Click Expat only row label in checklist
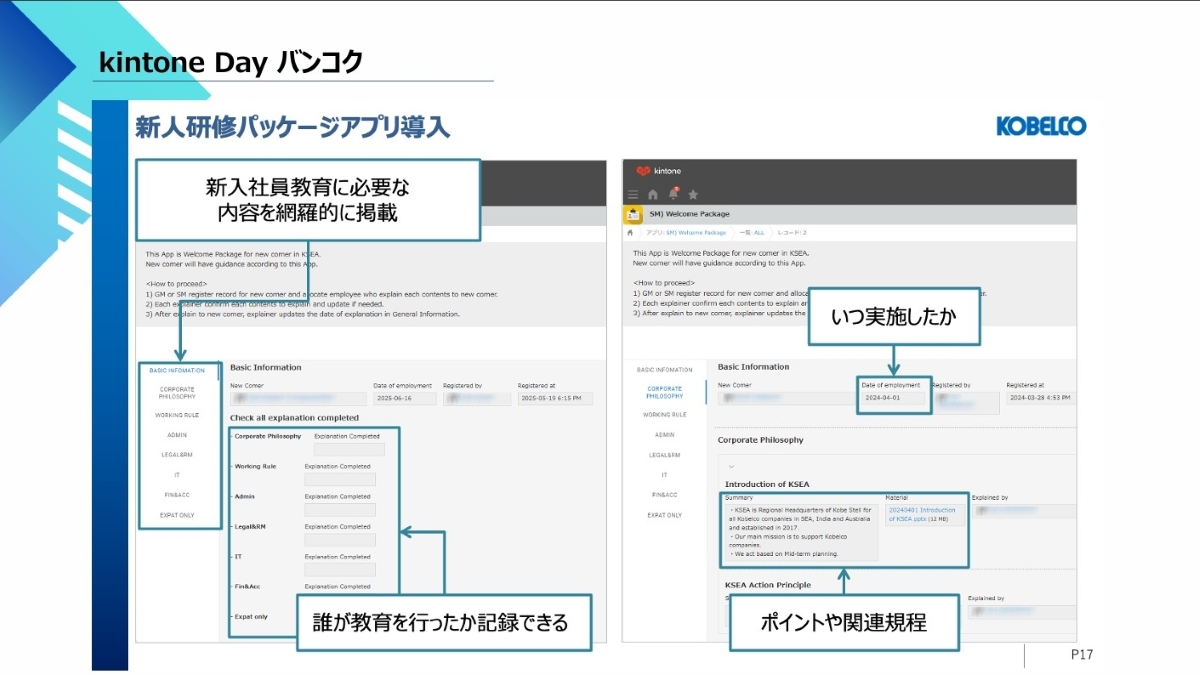The image size is (1200, 675). (x=251, y=616)
